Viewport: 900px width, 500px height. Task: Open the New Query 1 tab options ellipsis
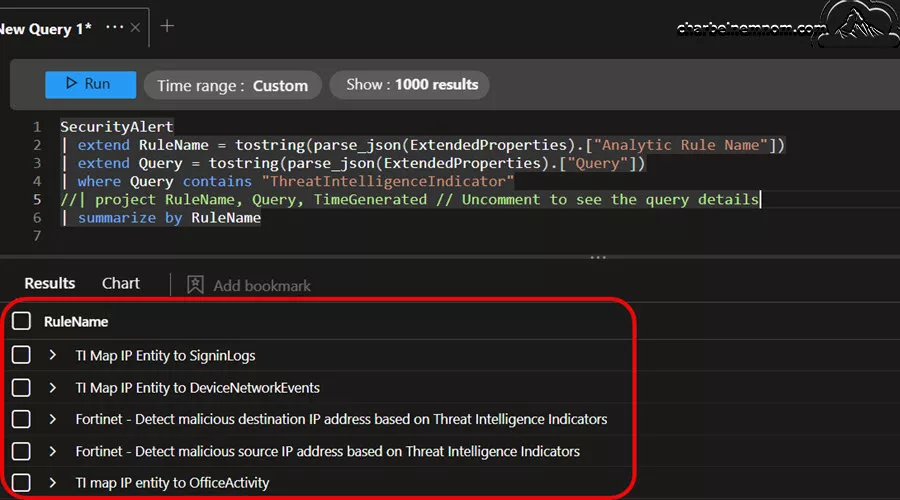(x=114, y=27)
